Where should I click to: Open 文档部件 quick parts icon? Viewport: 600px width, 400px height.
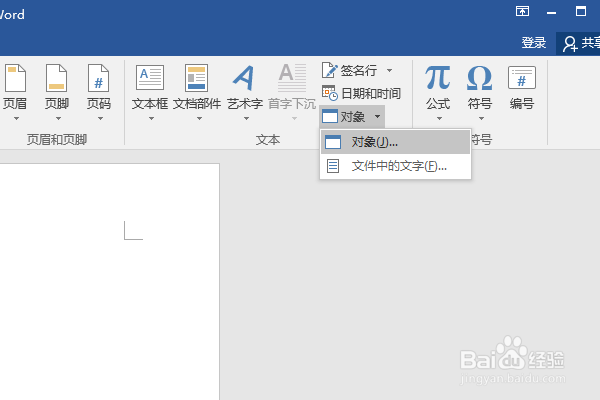tap(197, 78)
